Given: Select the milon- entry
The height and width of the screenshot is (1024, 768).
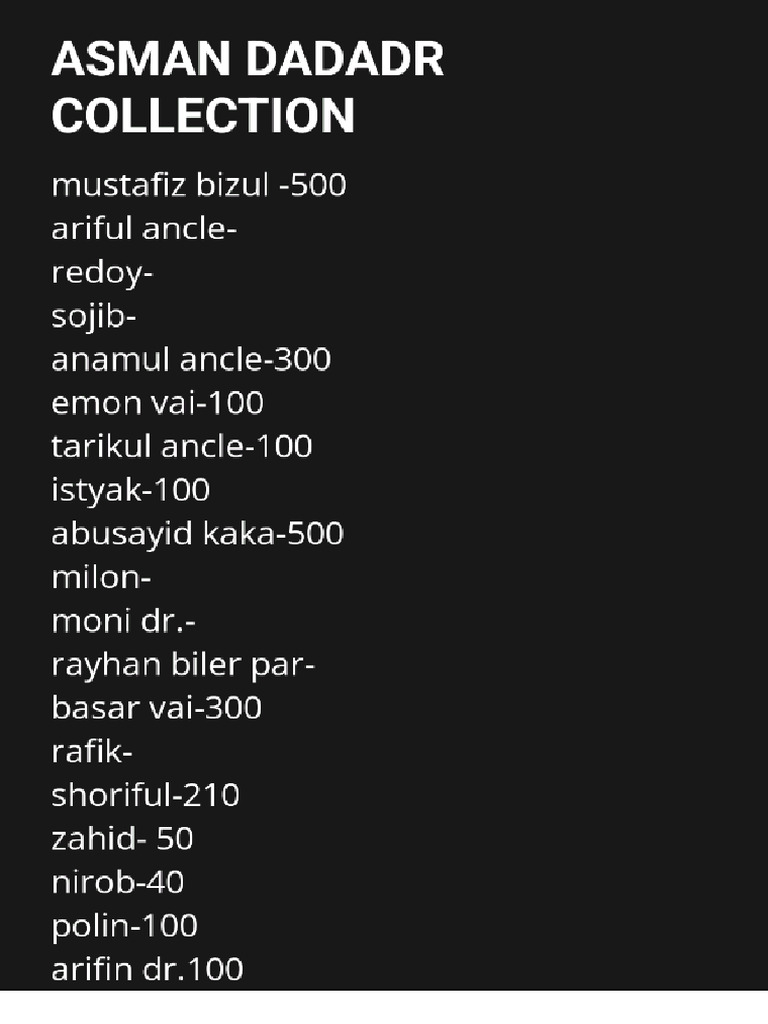Looking at the screenshot, I should click(101, 578).
